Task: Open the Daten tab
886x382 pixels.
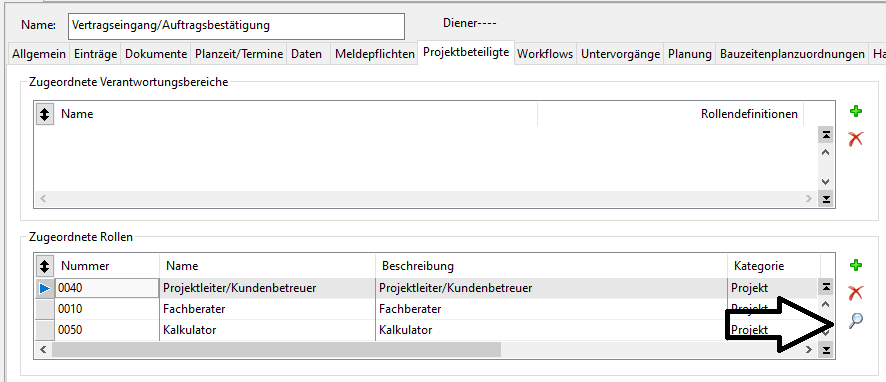Action: (307, 54)
